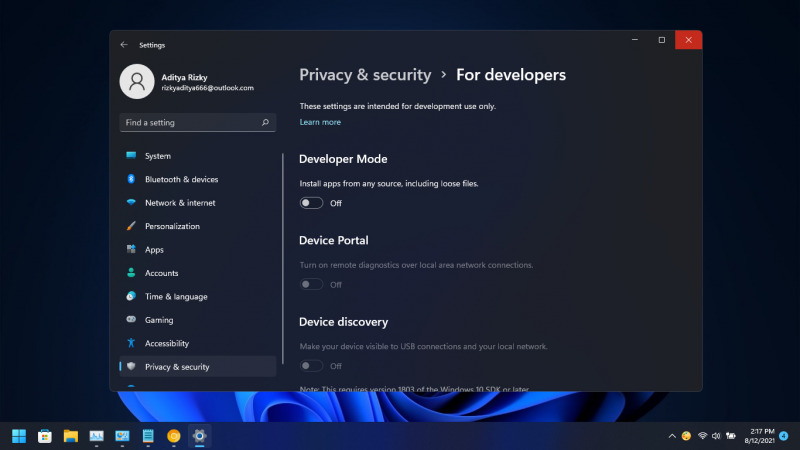This screenshot has width=800, height=450.
Task: Open the Accessibility category
Action: point(197,343)
